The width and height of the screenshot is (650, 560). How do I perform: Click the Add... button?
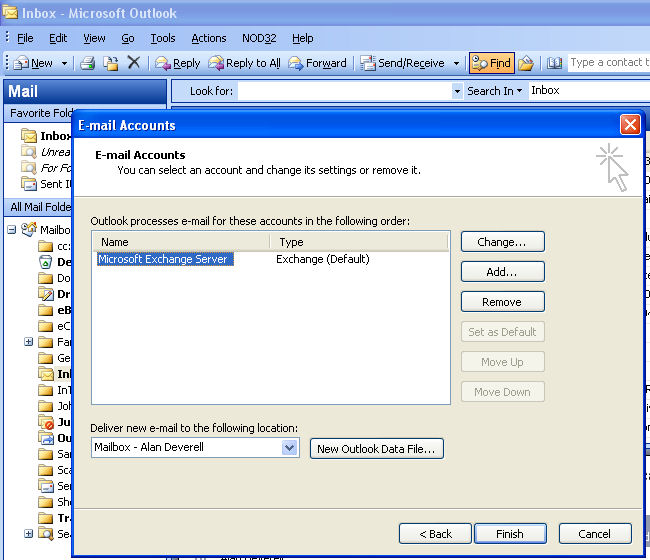pyautogui.click(x=502, y=272)
